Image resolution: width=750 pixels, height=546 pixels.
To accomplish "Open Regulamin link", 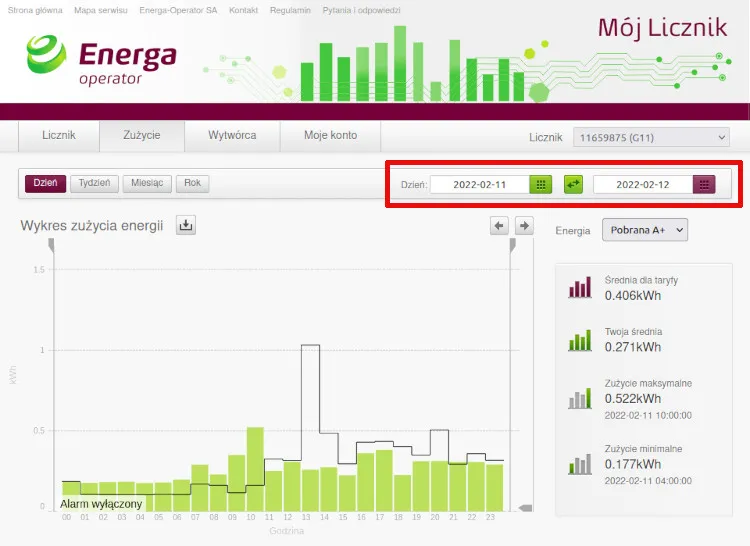I will coord(290,10).
